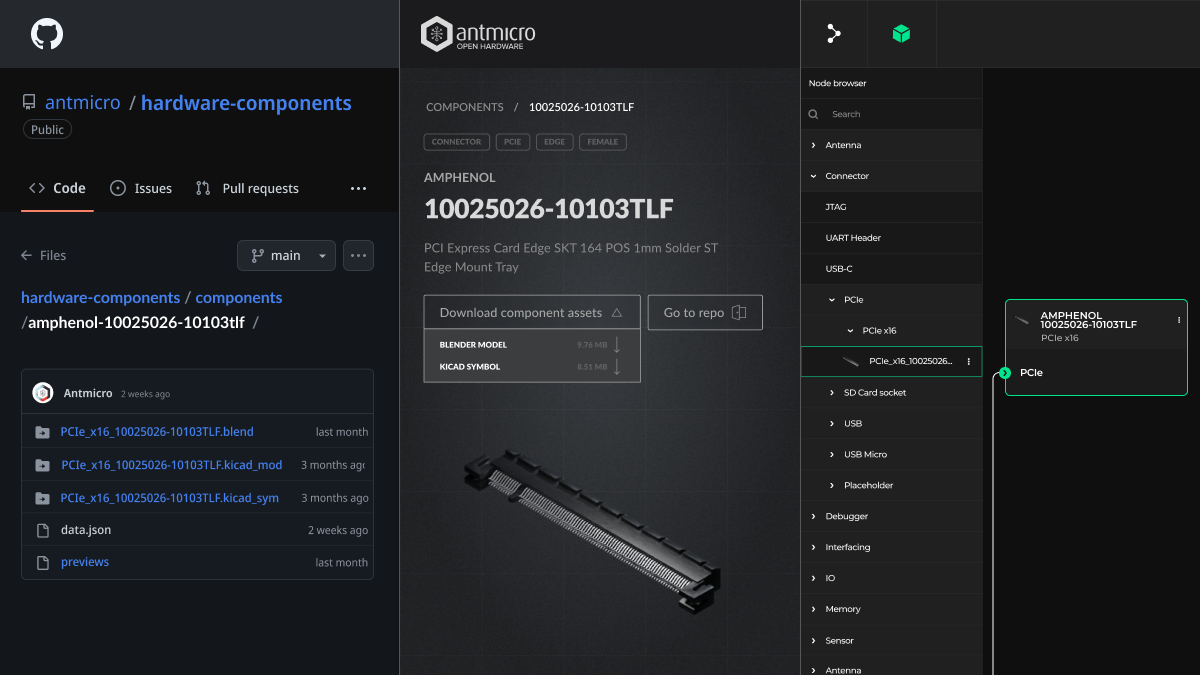Viewport: 1200px width, 675px height.
Task: Open the kebab menu on PCIe_x16 node item
Action: (x=967, y=361)
